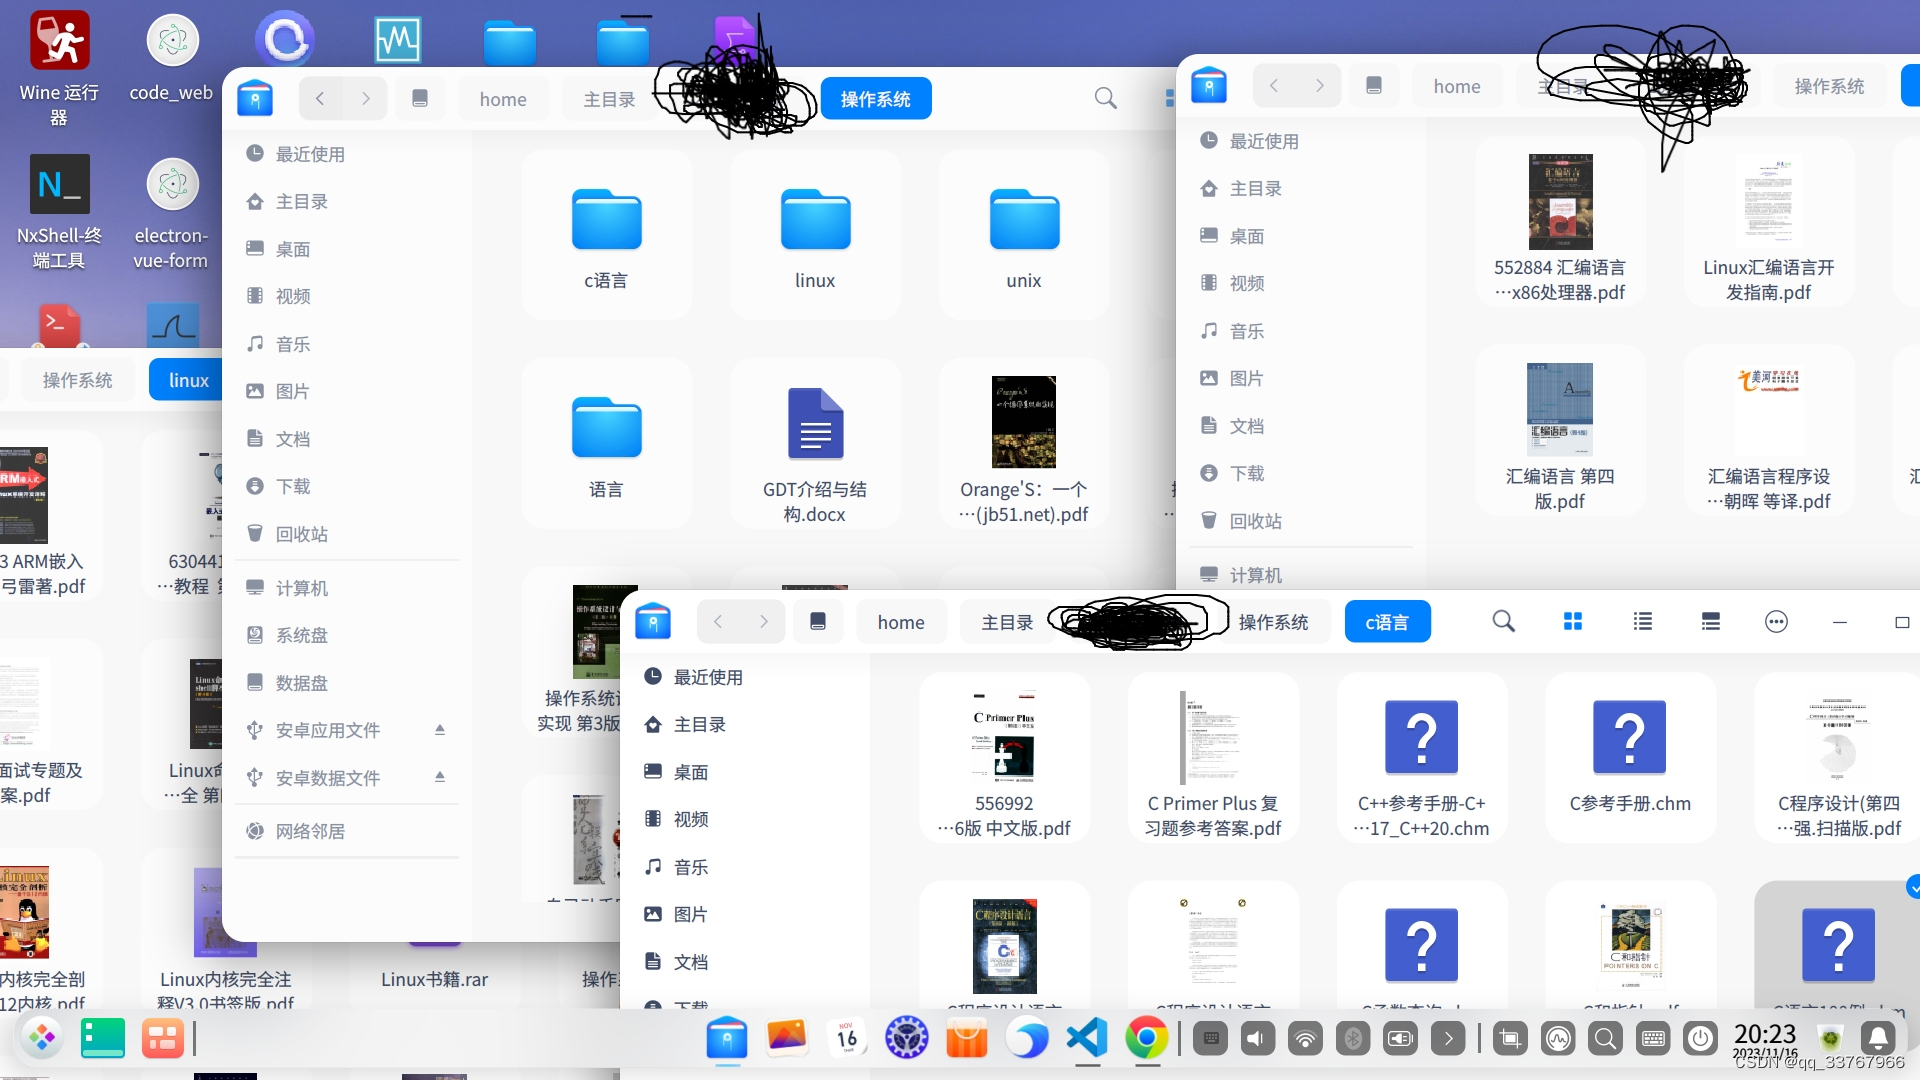Image resolution: width=1920 pixels, height=1080 pixels.
Task: Launch Google Chrome from the dock
Action: point(1147,1038)
